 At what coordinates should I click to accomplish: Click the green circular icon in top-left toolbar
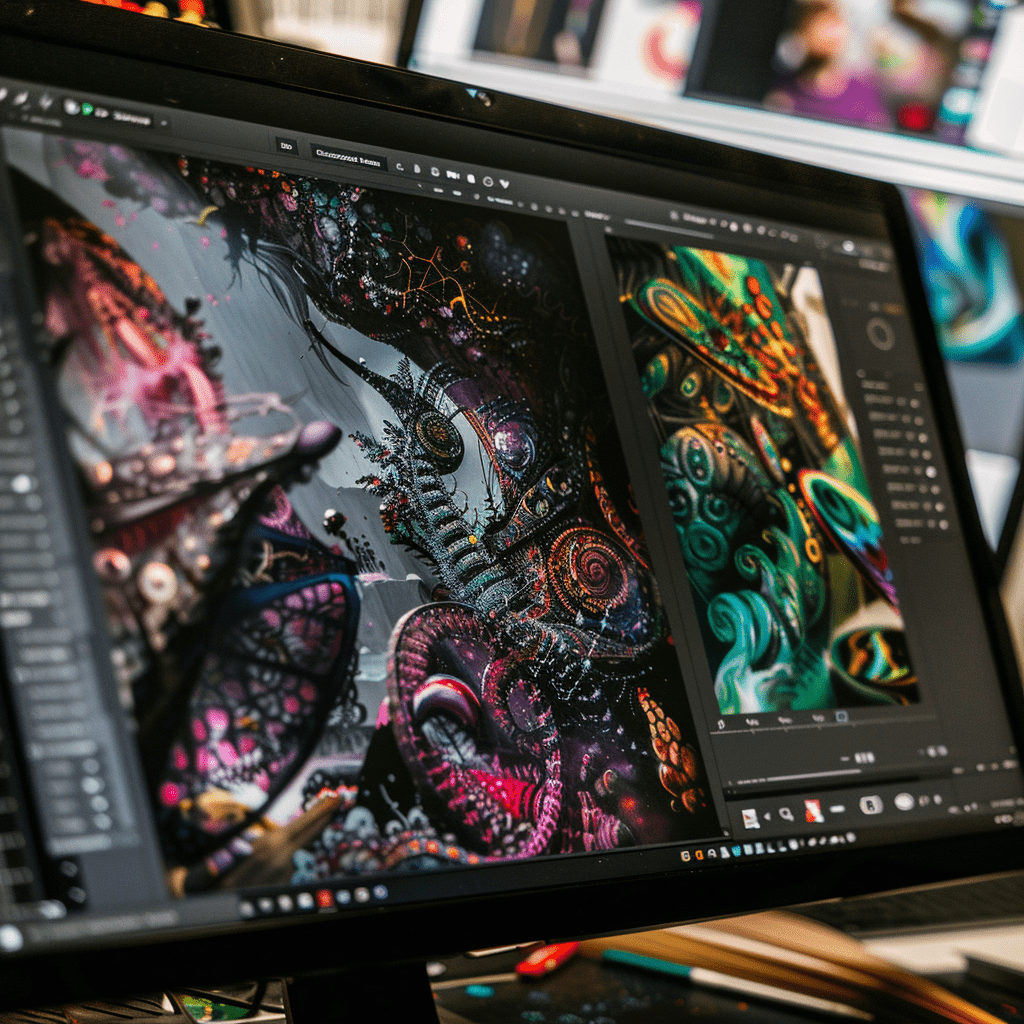click(x=87, y=108)
